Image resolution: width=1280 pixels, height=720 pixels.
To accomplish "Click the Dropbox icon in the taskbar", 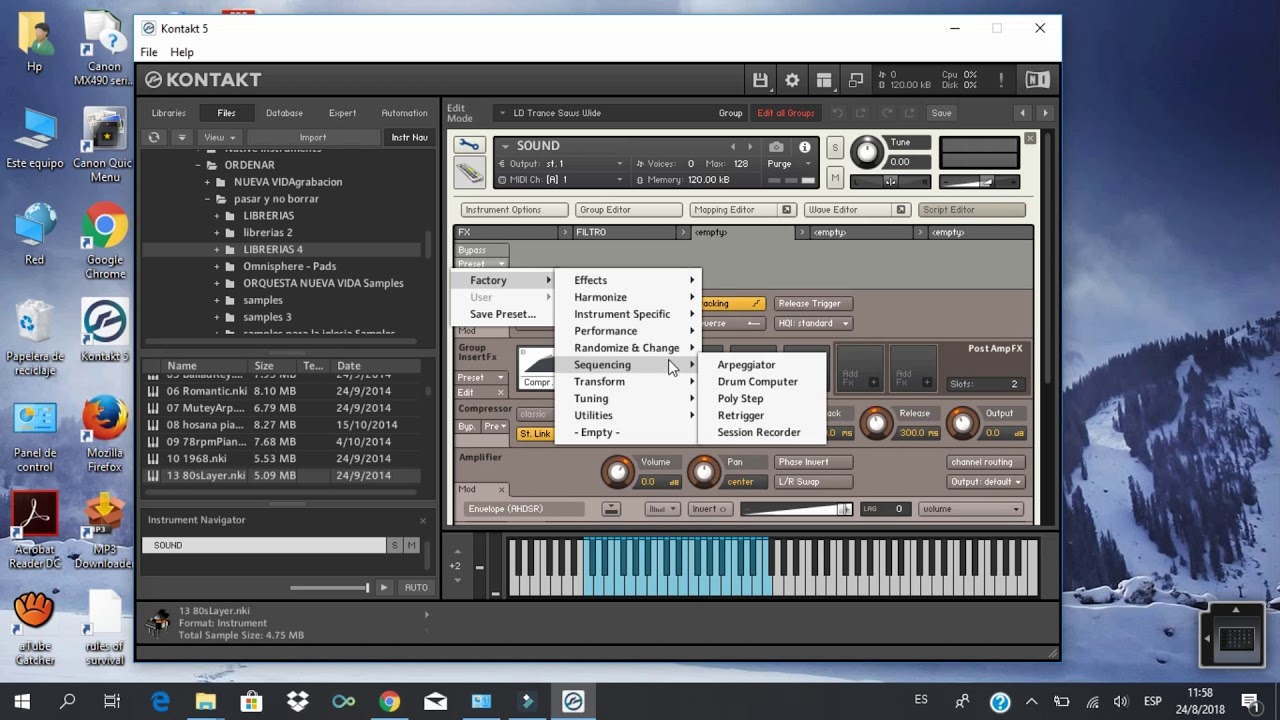I will click(x=298, y=701).
